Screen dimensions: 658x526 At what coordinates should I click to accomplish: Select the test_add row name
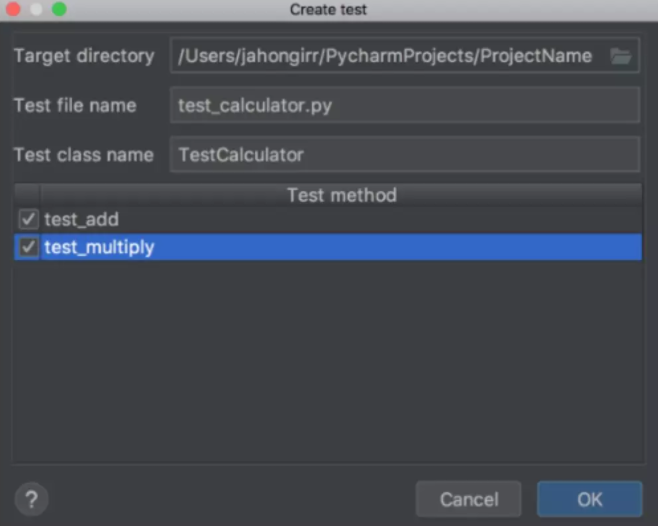(x=82, y=220)
